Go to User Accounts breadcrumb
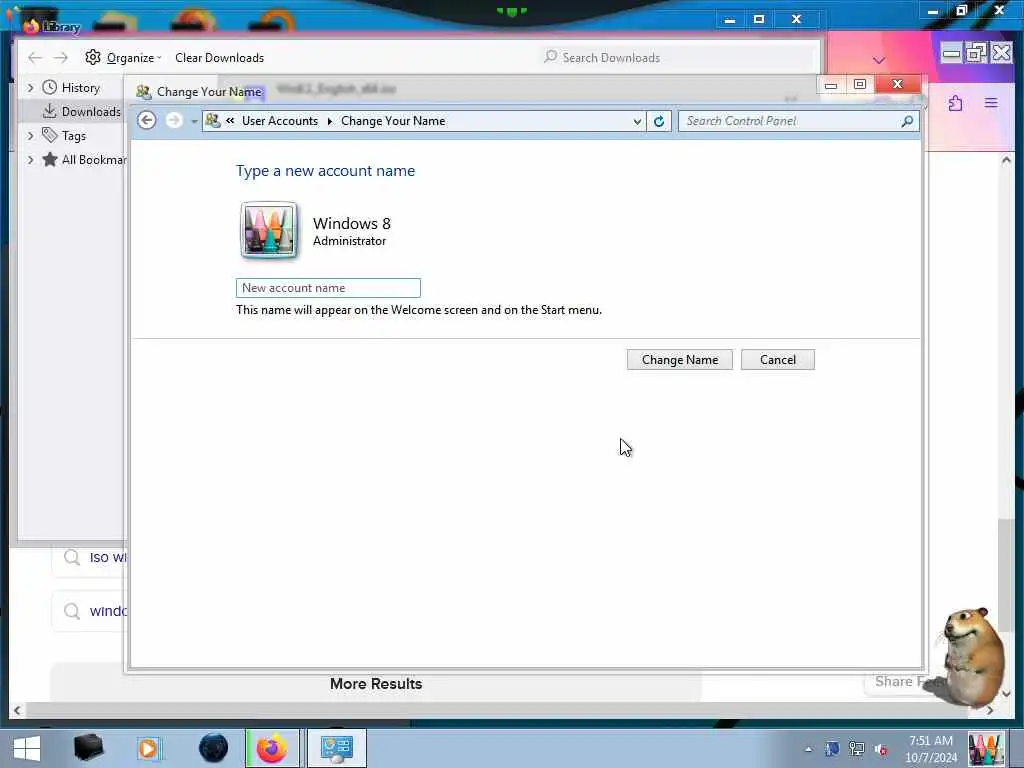Screen dimensions: 1024x768 tap(280, 121)
